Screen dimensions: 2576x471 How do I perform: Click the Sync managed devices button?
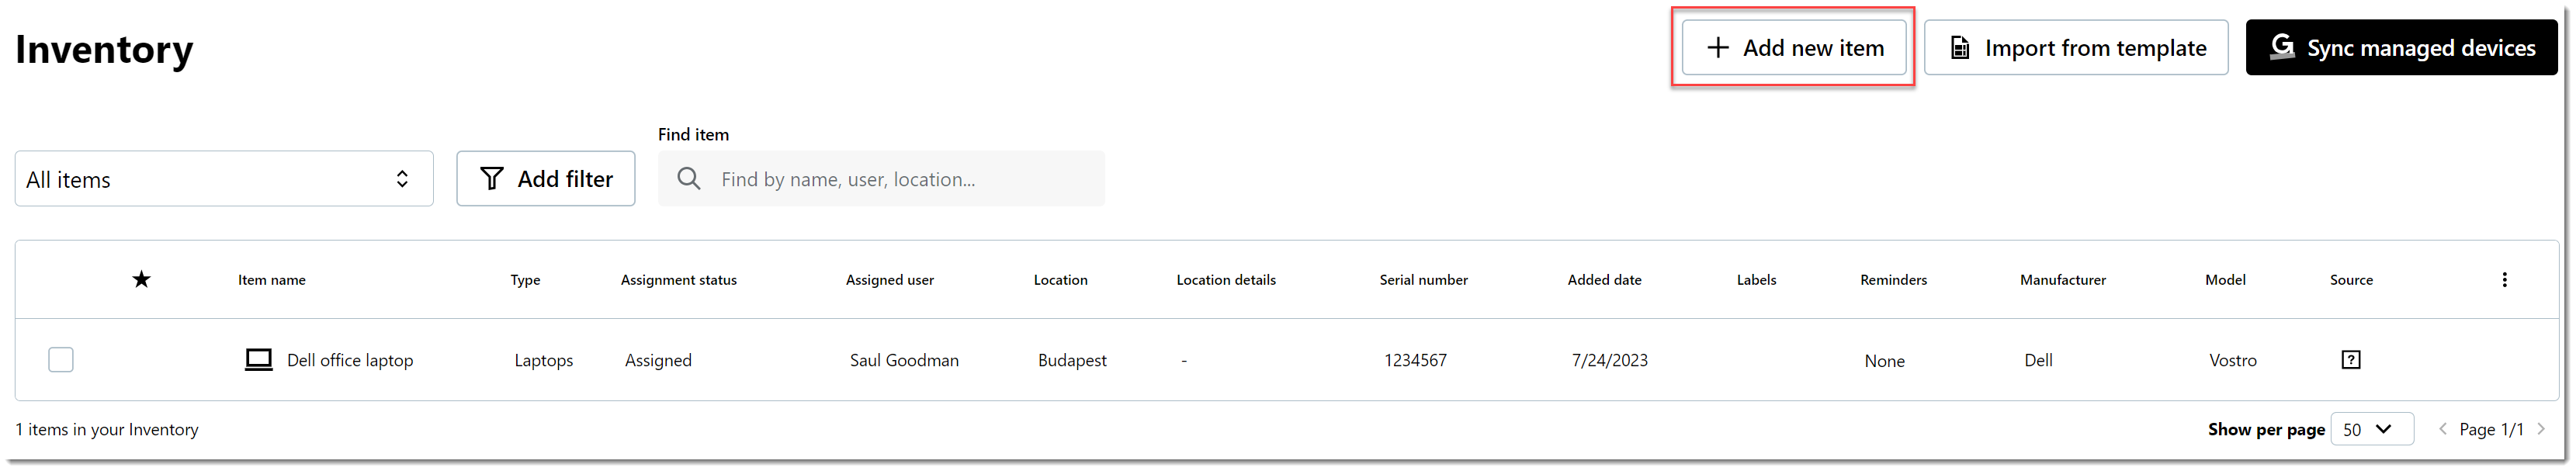pyautogui.click(x=2401, y=46)
